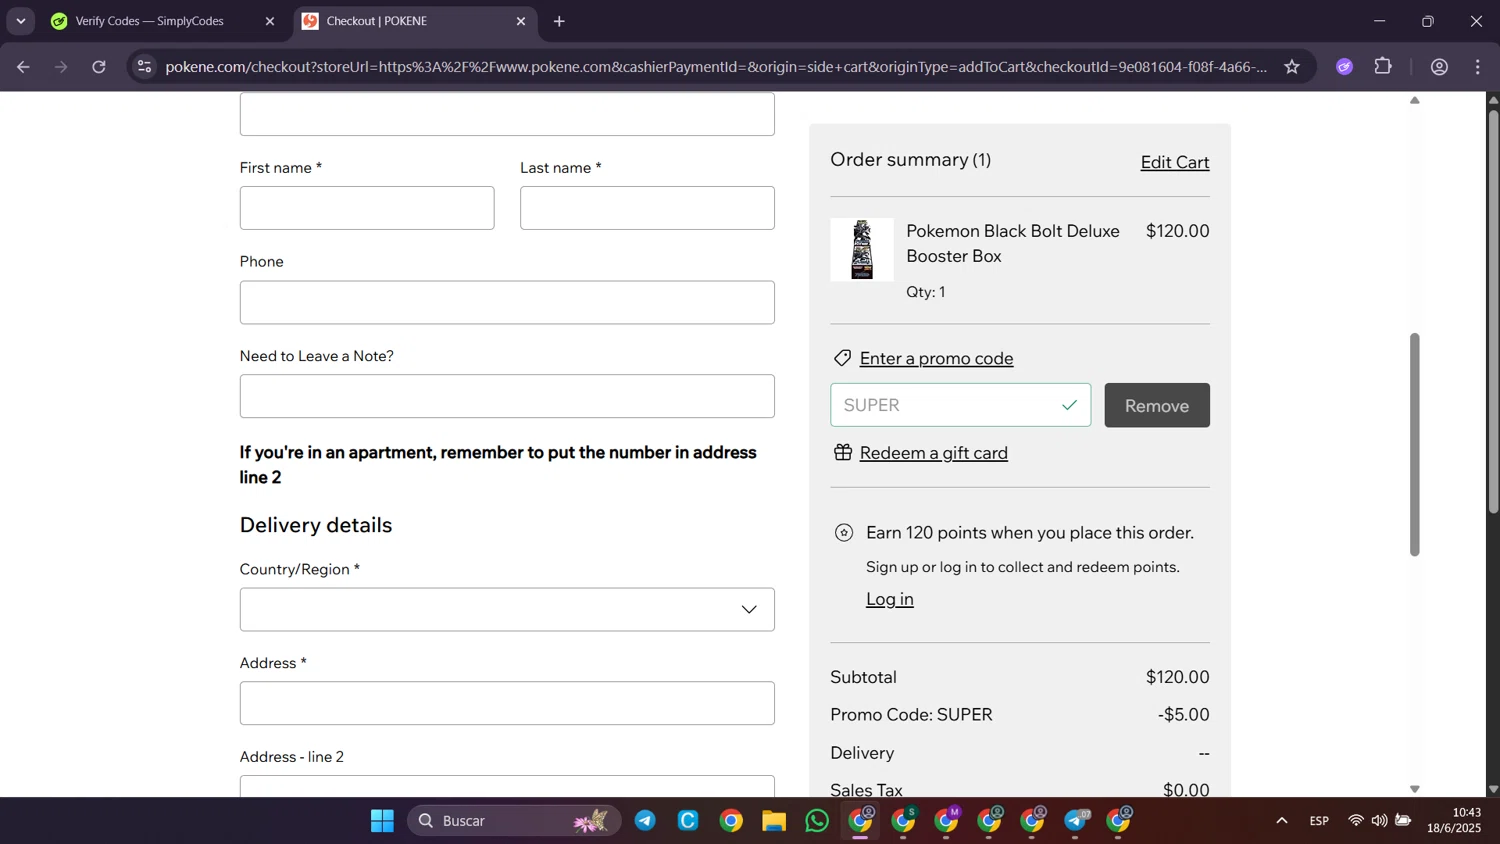Open Wi-Fi network settings
1500x844 pixels.
point(1355,821)
